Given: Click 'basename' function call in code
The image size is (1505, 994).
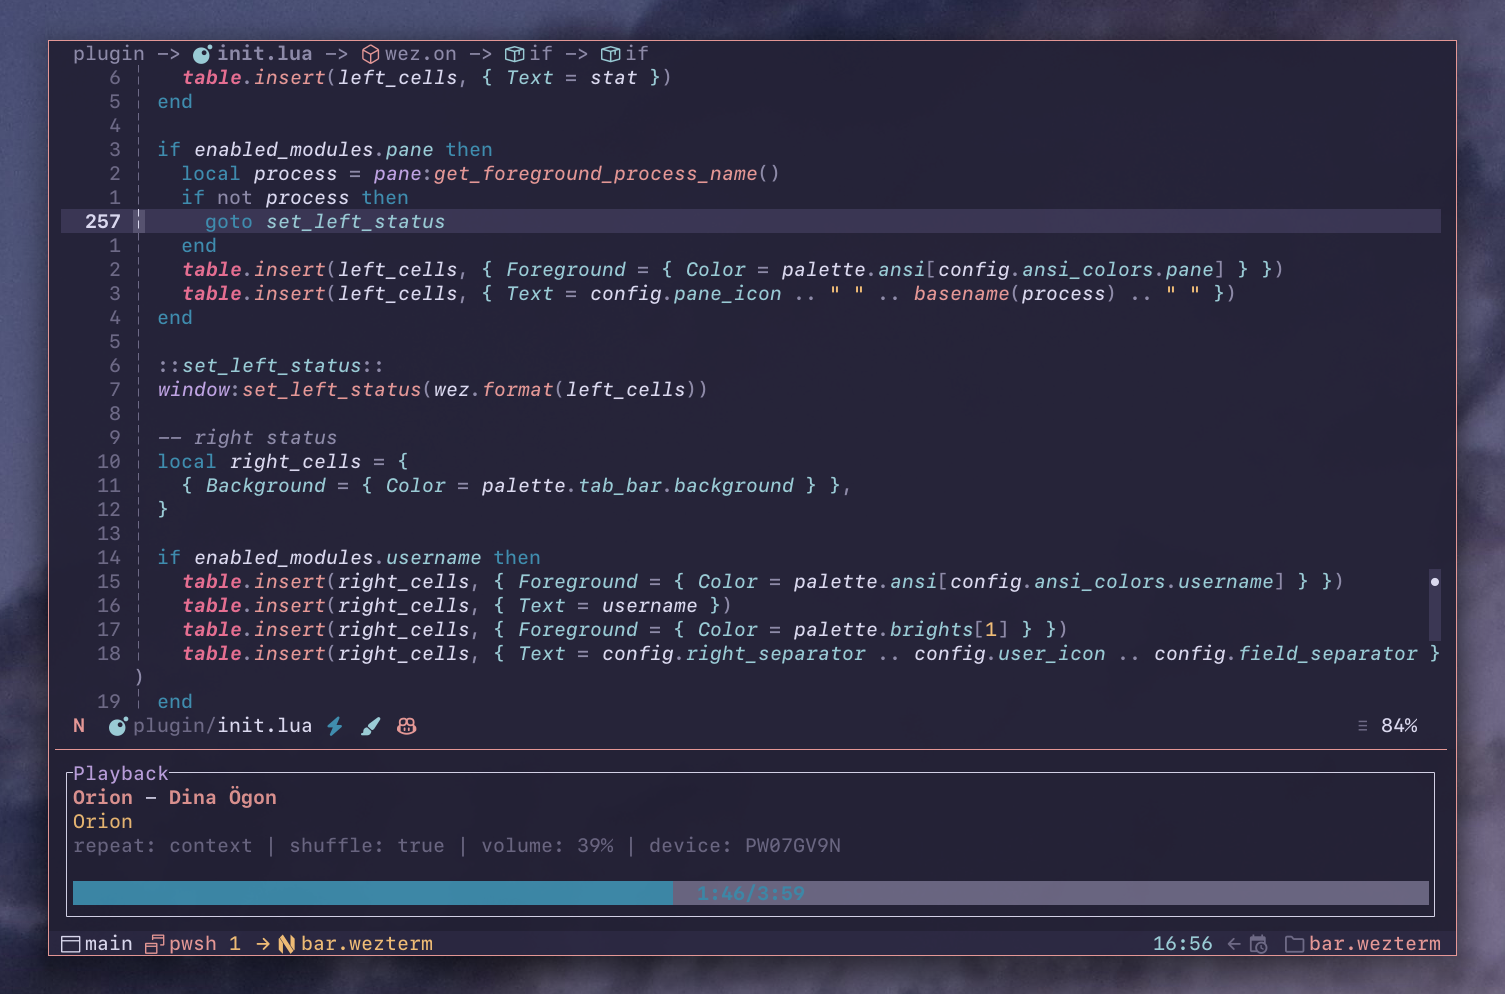Looking at the screenshot, I should [961, 294].
